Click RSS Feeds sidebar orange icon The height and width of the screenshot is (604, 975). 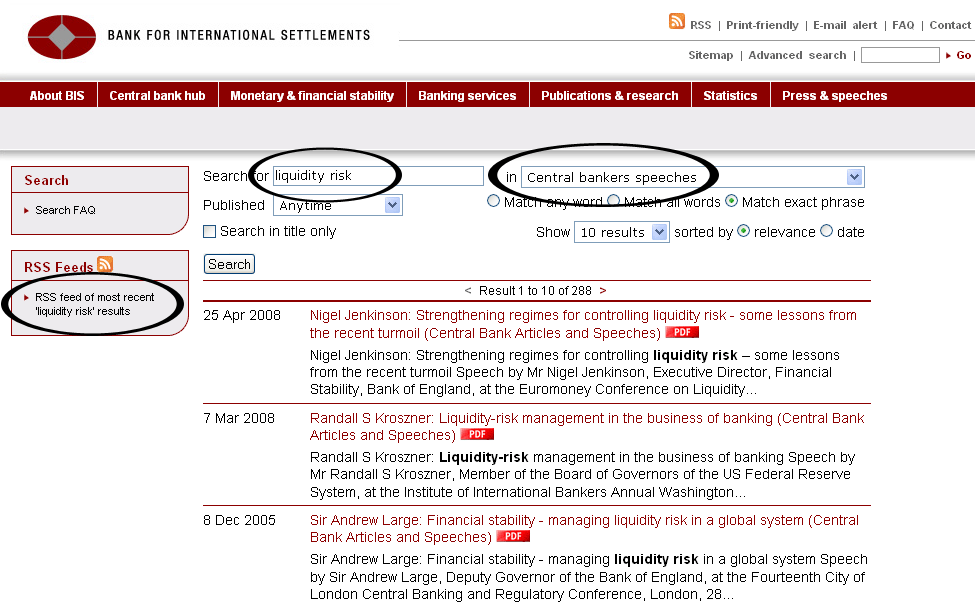[105, 265]
